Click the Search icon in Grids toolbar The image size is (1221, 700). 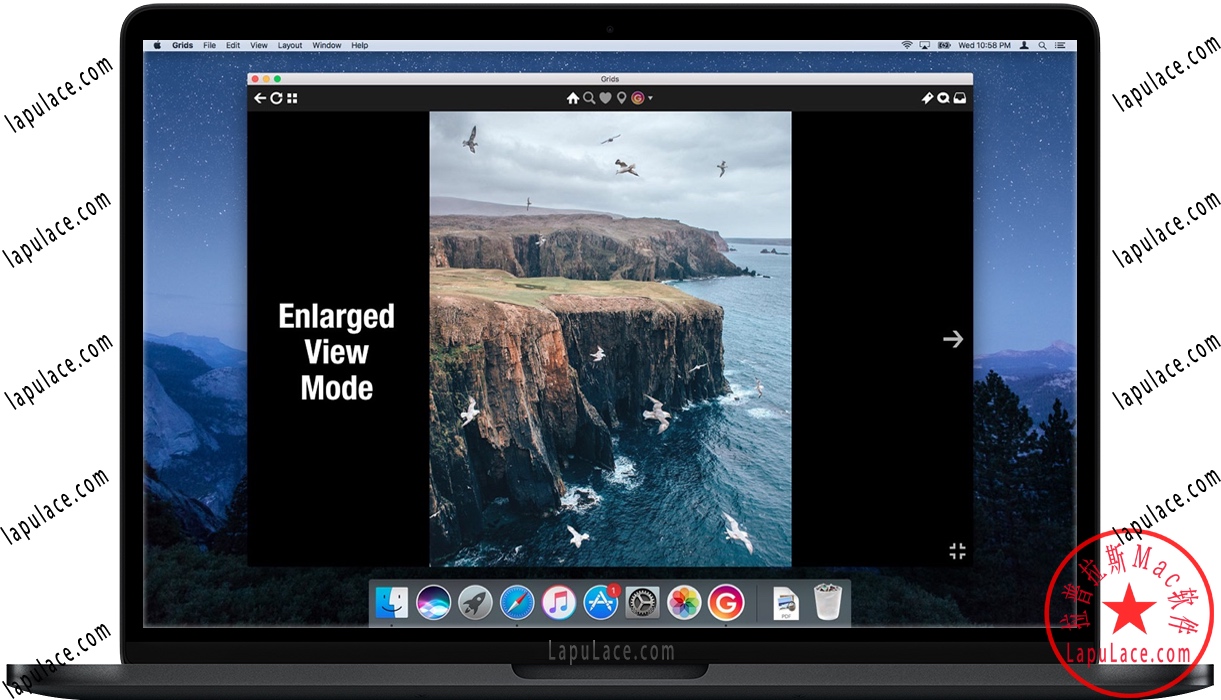[x=589, y=97]
